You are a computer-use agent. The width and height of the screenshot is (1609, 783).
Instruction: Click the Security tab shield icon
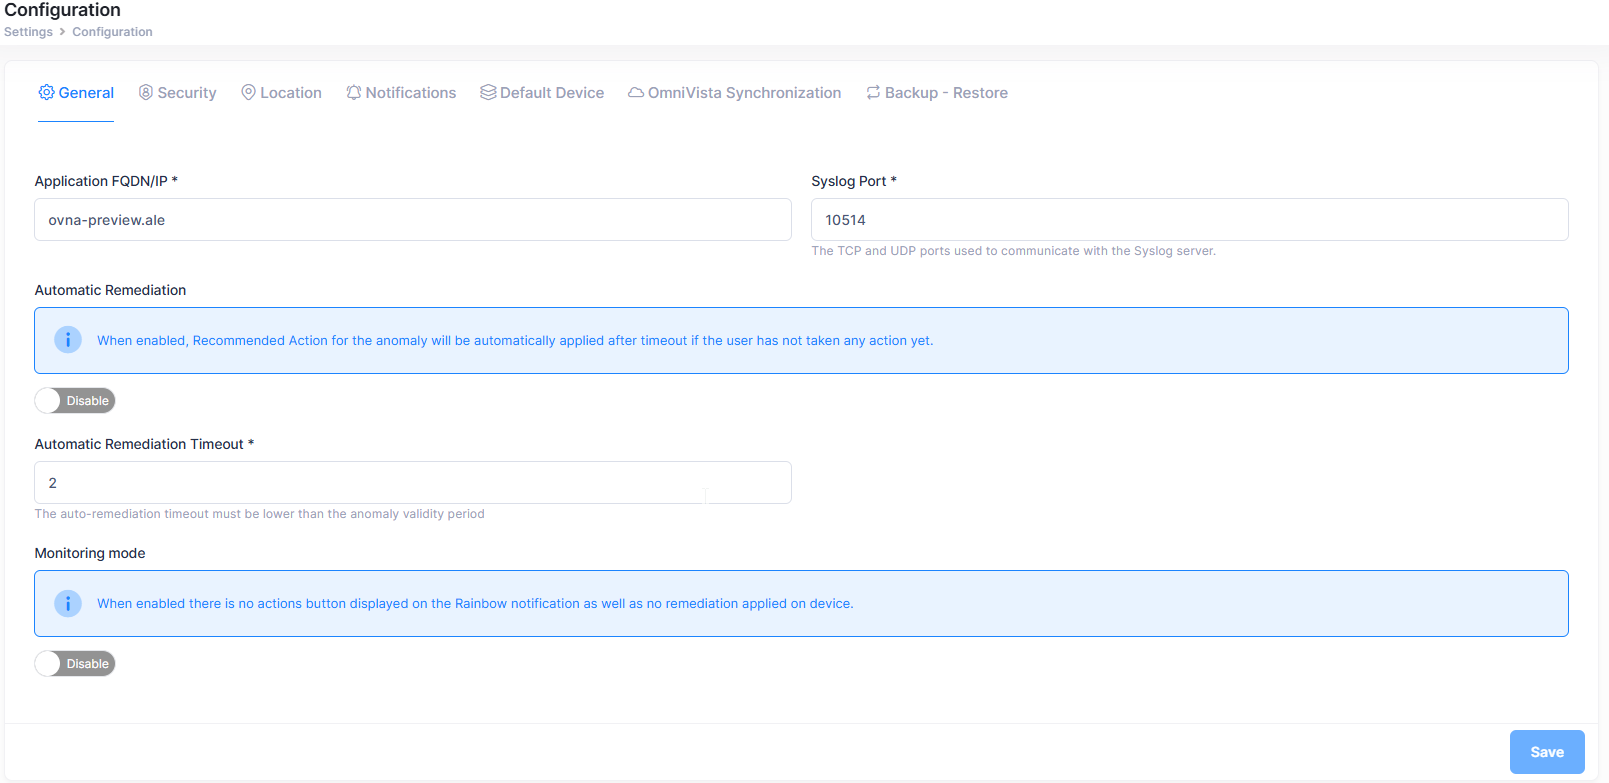146,92
